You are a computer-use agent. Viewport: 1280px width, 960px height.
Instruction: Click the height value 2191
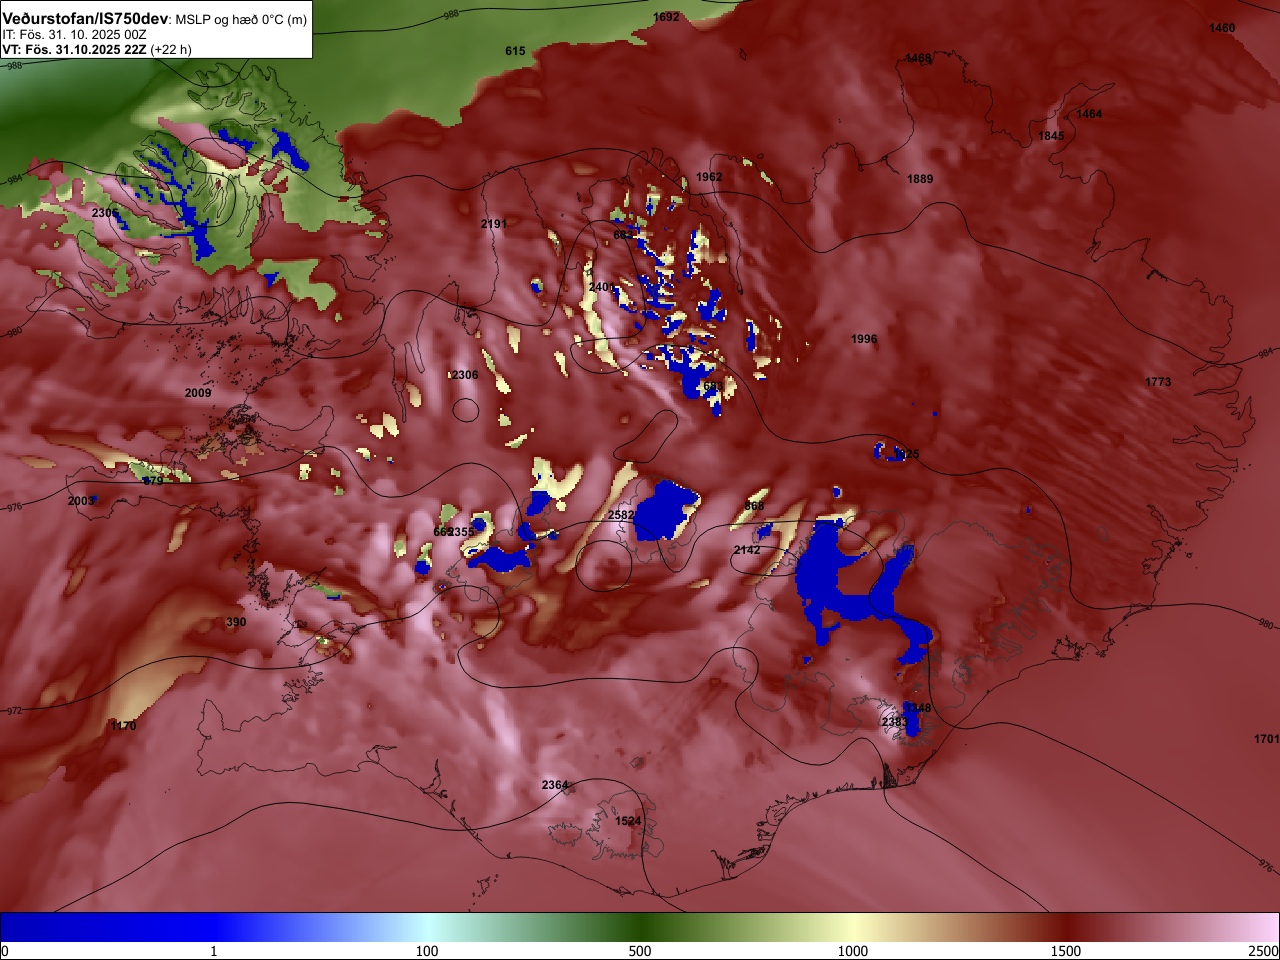(x=494, y=224)
